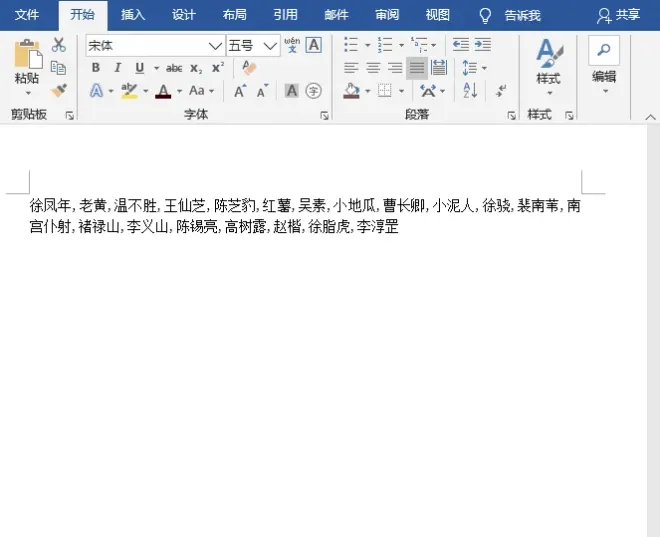
Task: Open the File (文件) tab
Action: coord(27,15)
